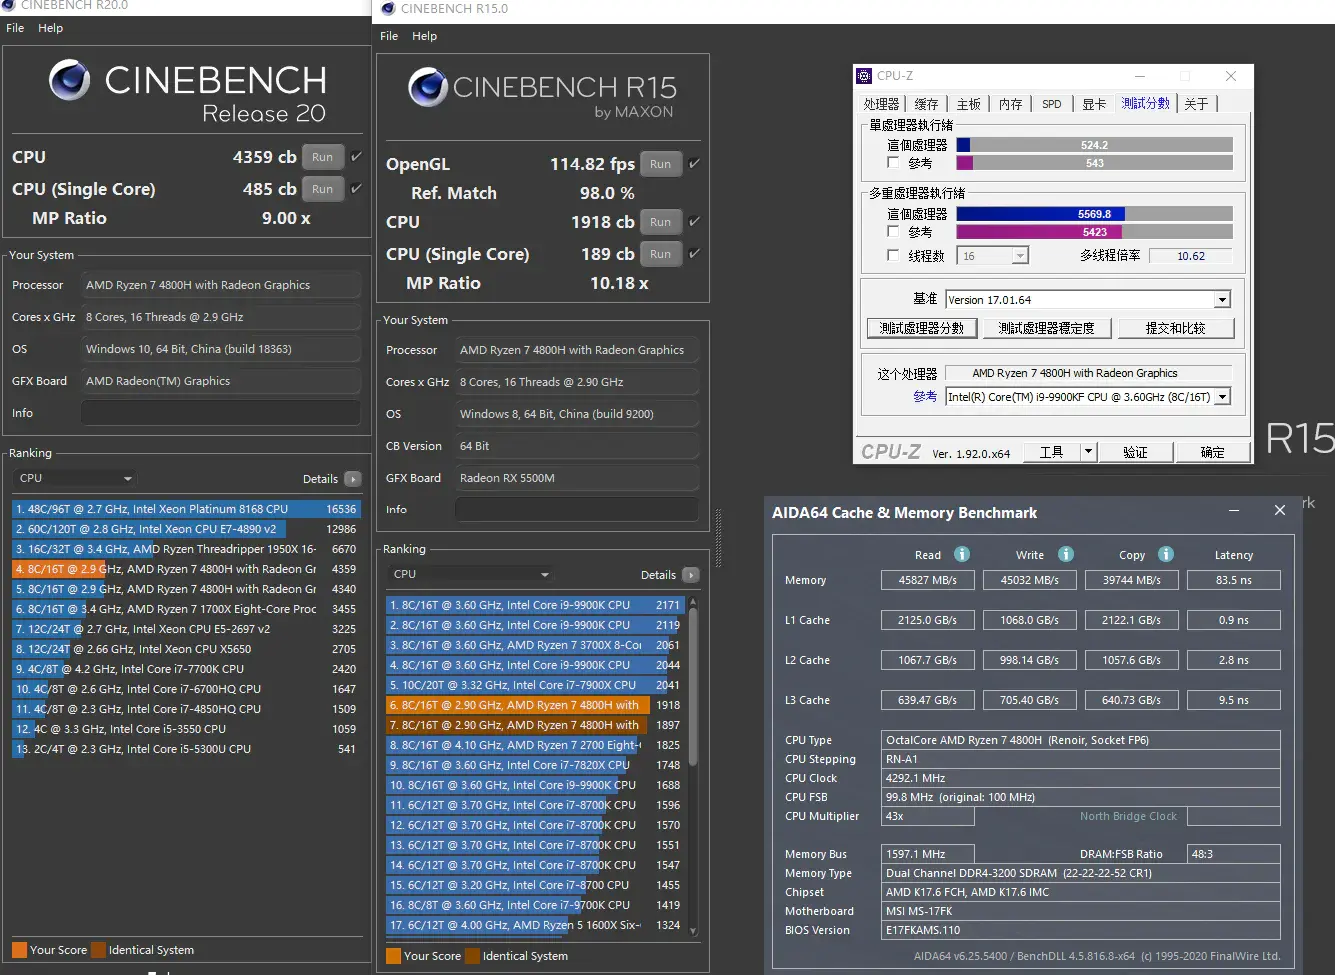
Task: Click the Memory Read 45827 MB/s value
Action: tap(927, 580)
